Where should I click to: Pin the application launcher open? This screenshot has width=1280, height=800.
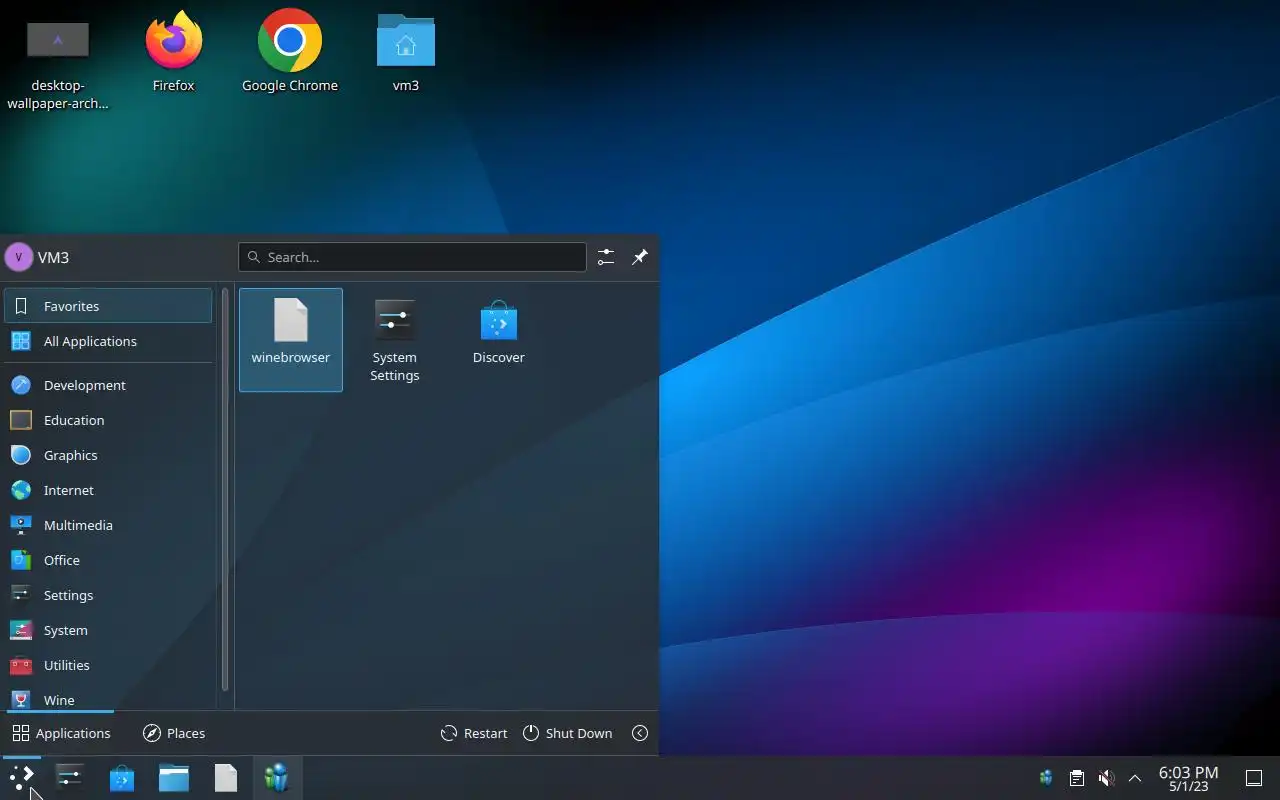pyautogui.click(x=640, y=257)
